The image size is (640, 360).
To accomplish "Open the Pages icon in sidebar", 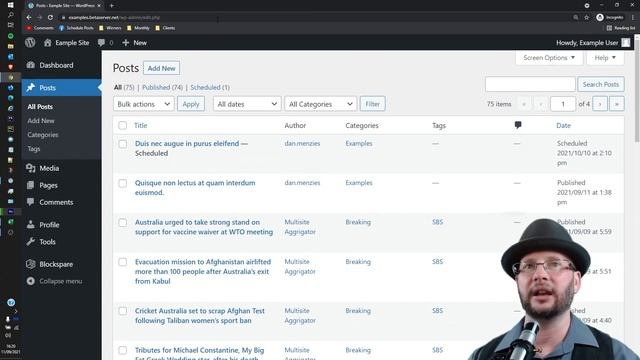I will tap(31, 185).
